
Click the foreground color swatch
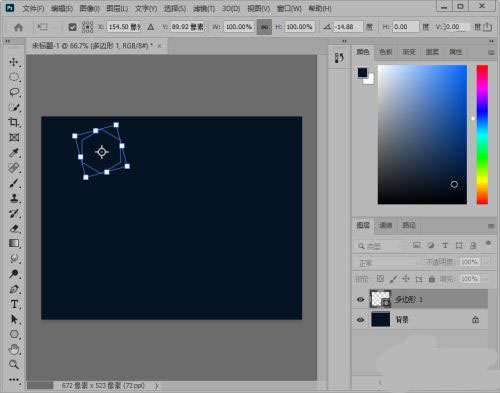(x=362, y=72)
